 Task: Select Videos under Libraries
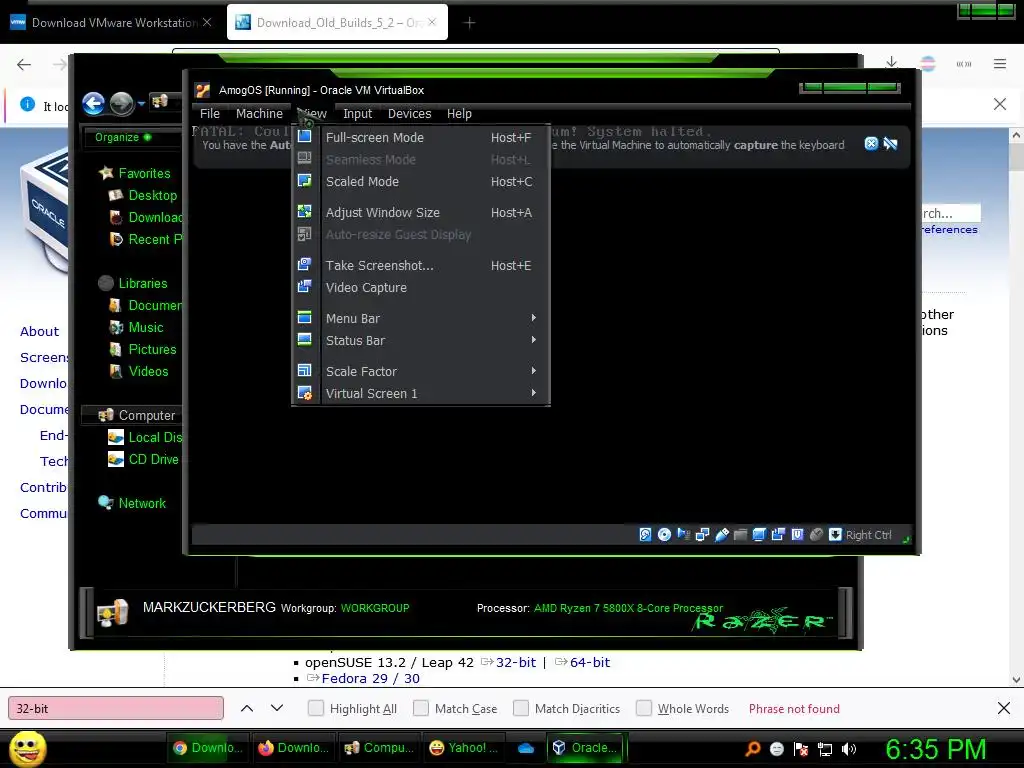click(139, 371)
